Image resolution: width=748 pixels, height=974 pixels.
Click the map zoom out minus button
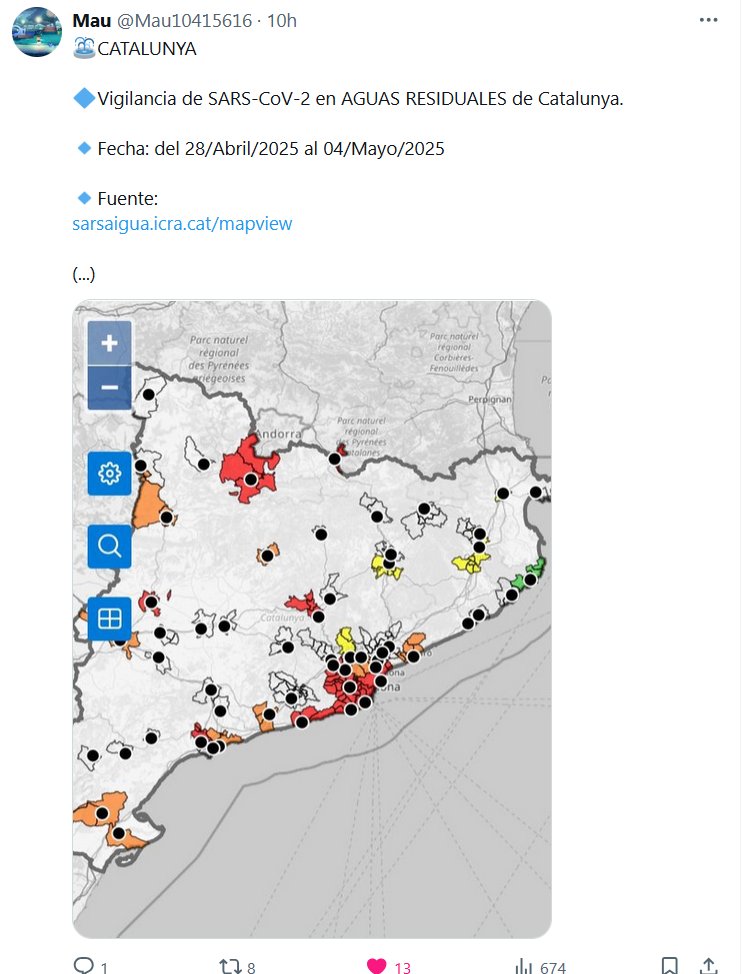tap(110, 388)
